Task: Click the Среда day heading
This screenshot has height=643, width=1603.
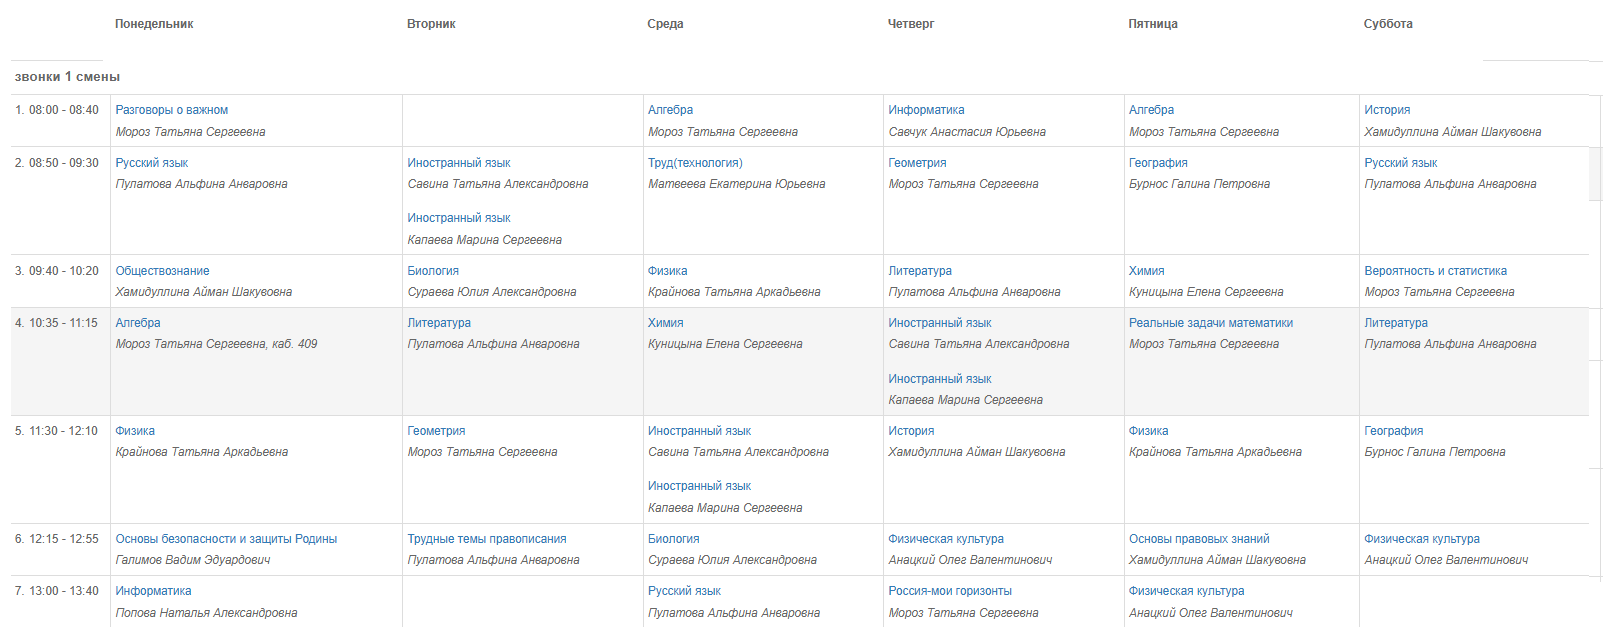Action: click(665, 24)
